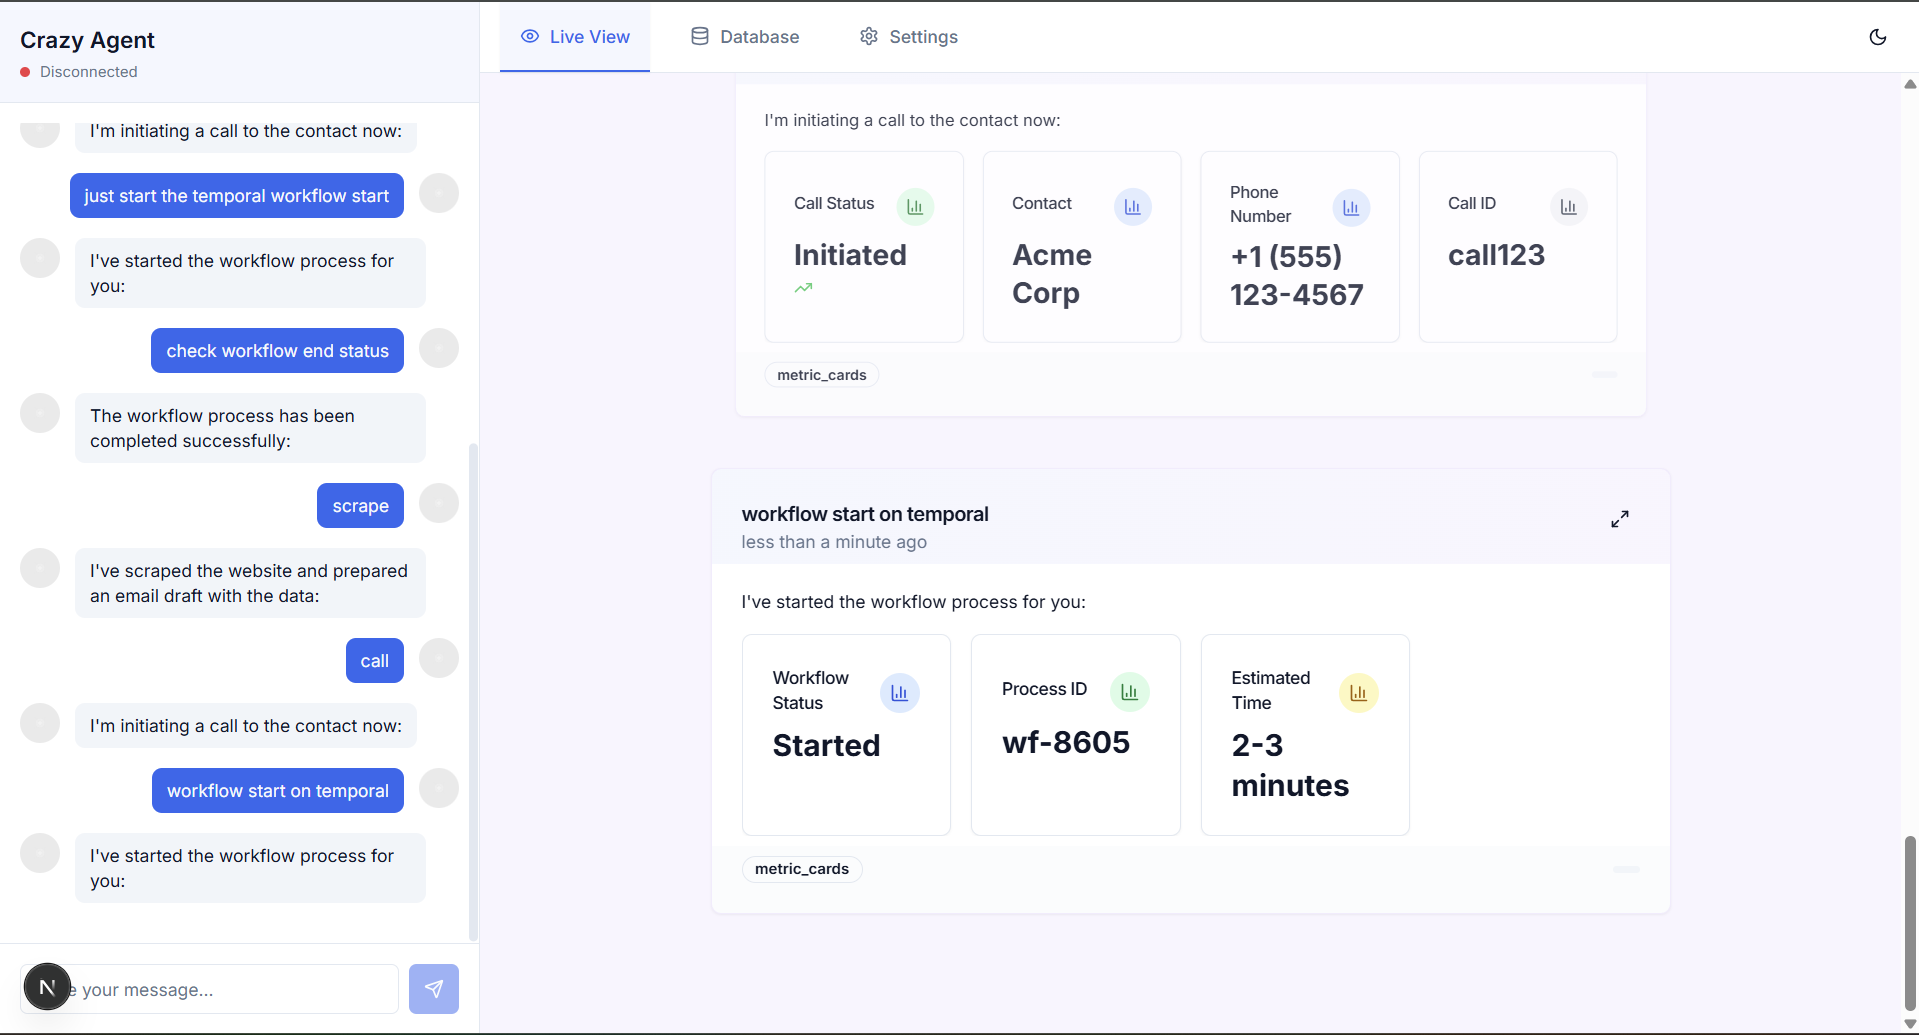
Task: Click the Phone Number chart icon
Action: pos(1351,207)
